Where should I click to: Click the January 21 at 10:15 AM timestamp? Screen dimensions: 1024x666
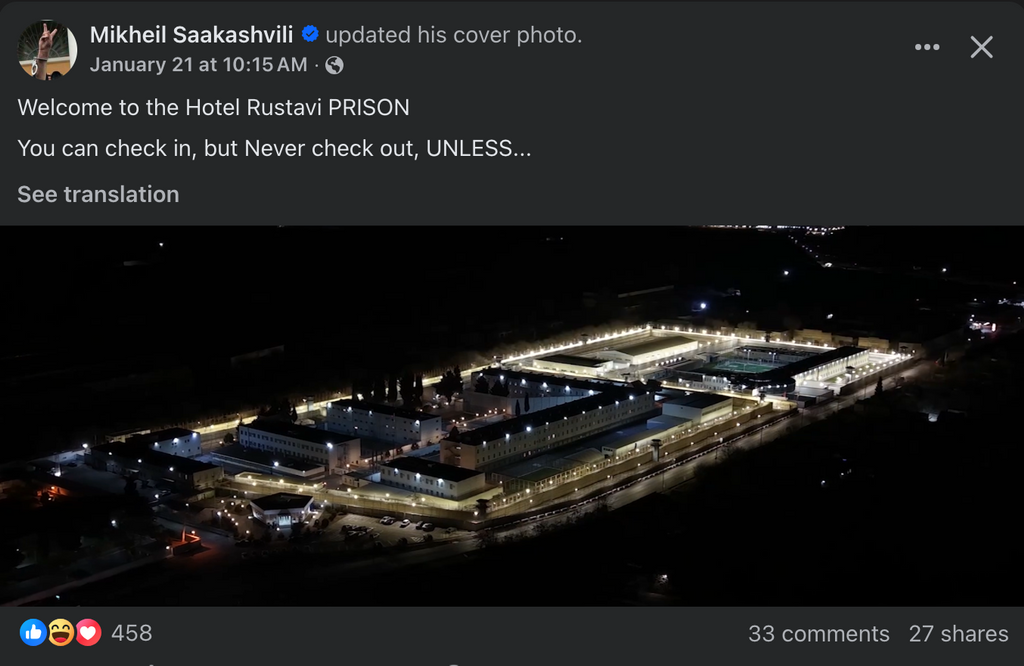[x=198, y=65]
